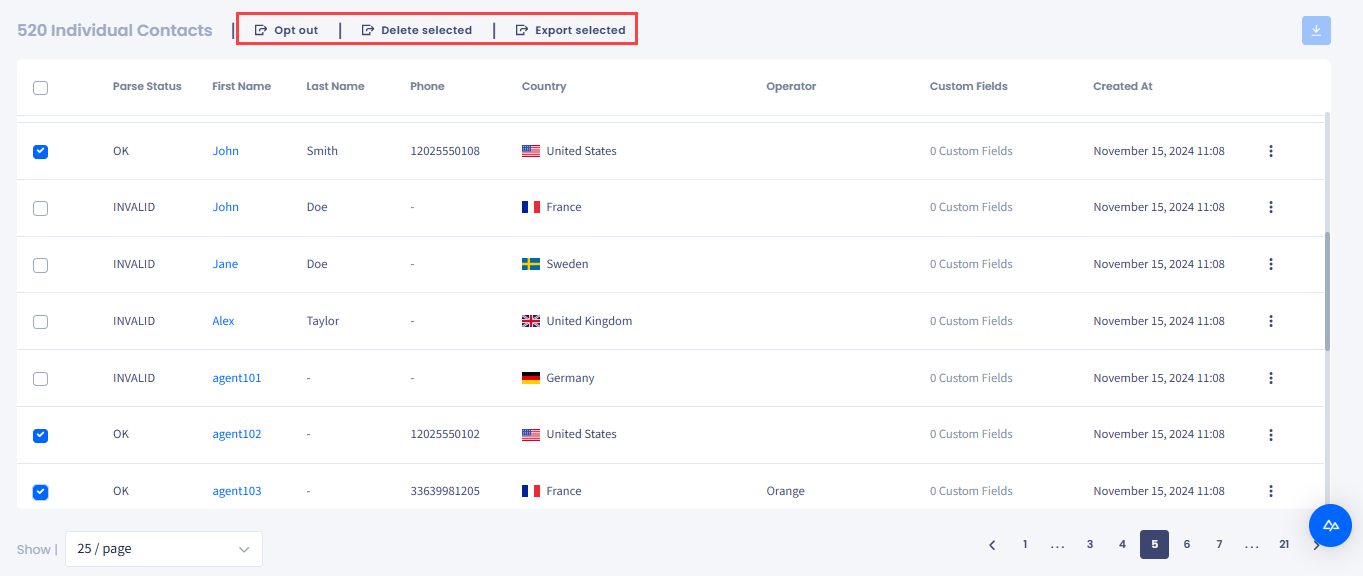The height and width of the screenshot is (576, 1363).
Task: Open the 25 / page dropdown
Action: click(164, 549)
